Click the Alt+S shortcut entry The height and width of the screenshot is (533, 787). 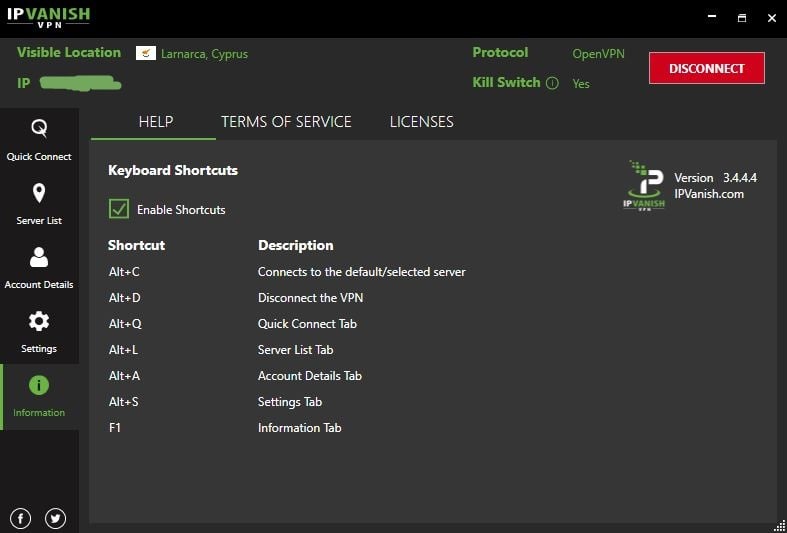click(x=123, y=402)
